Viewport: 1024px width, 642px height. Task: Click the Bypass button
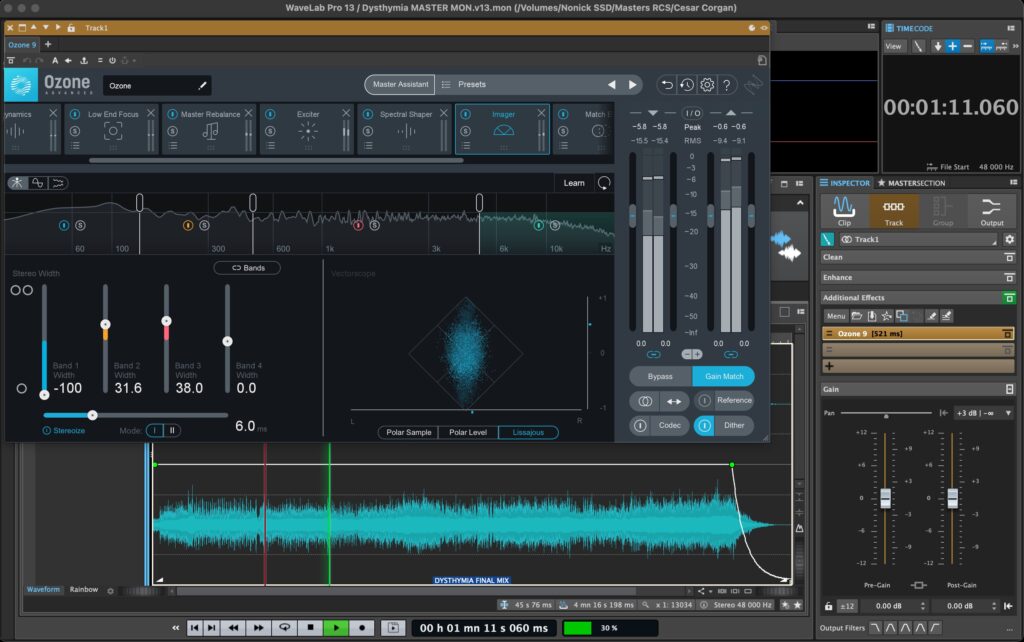[660, 376]
